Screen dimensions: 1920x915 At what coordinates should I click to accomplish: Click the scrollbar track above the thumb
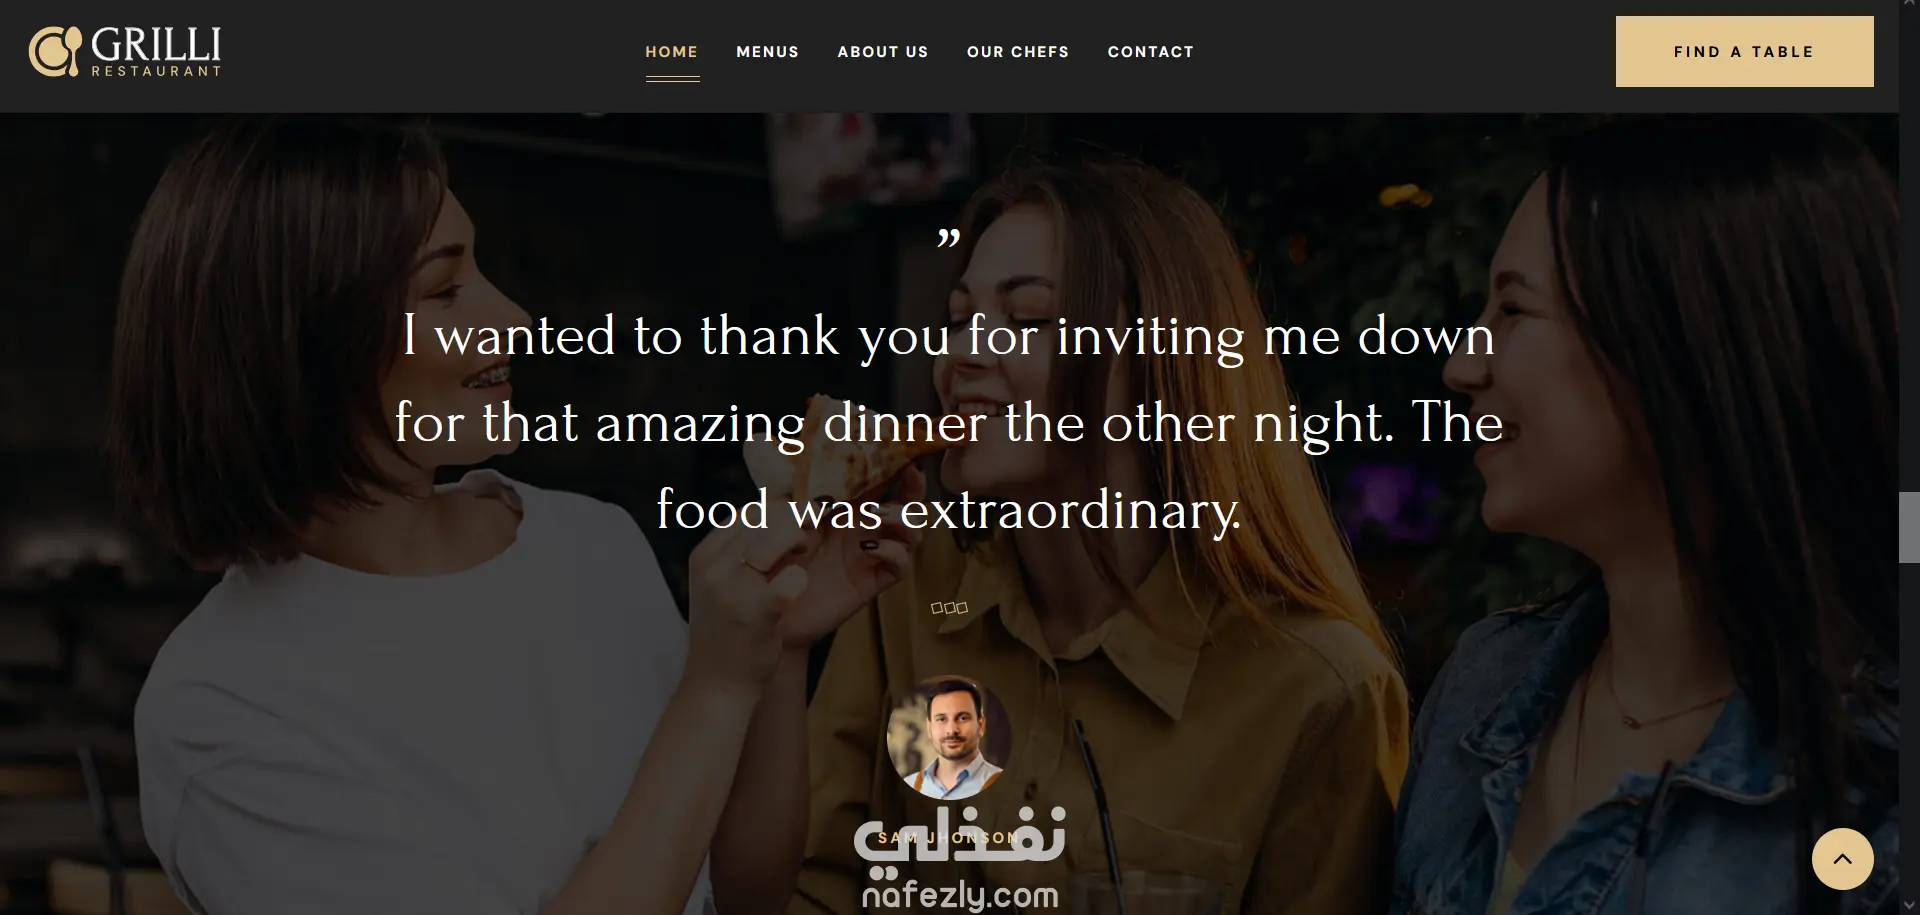[x=1909, y=250]
